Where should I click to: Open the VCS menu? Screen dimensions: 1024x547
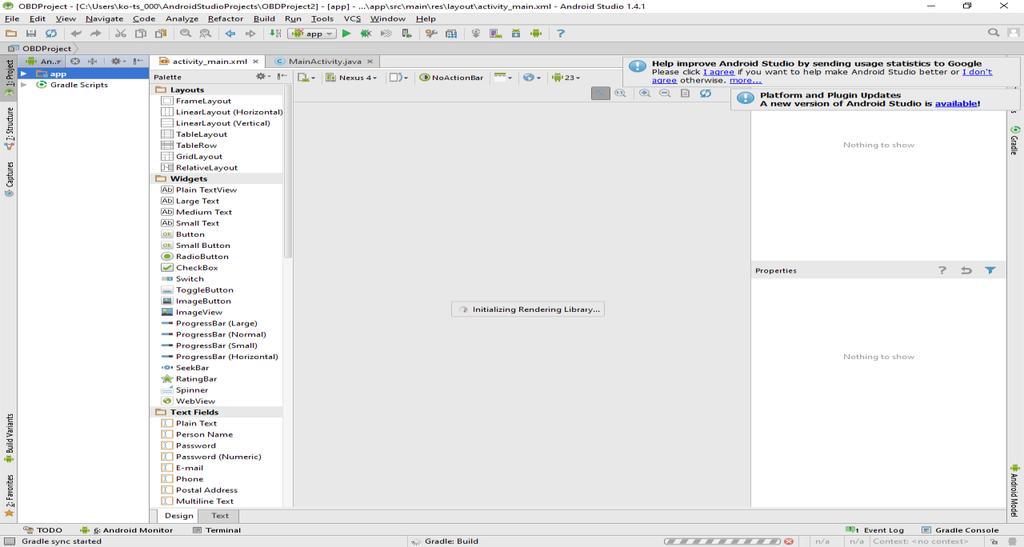coord(352,19)
